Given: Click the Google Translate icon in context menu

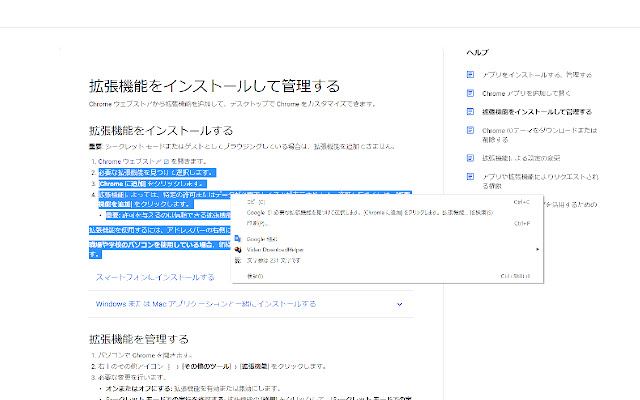Looking at the screenshot, I should pos(238,239).
